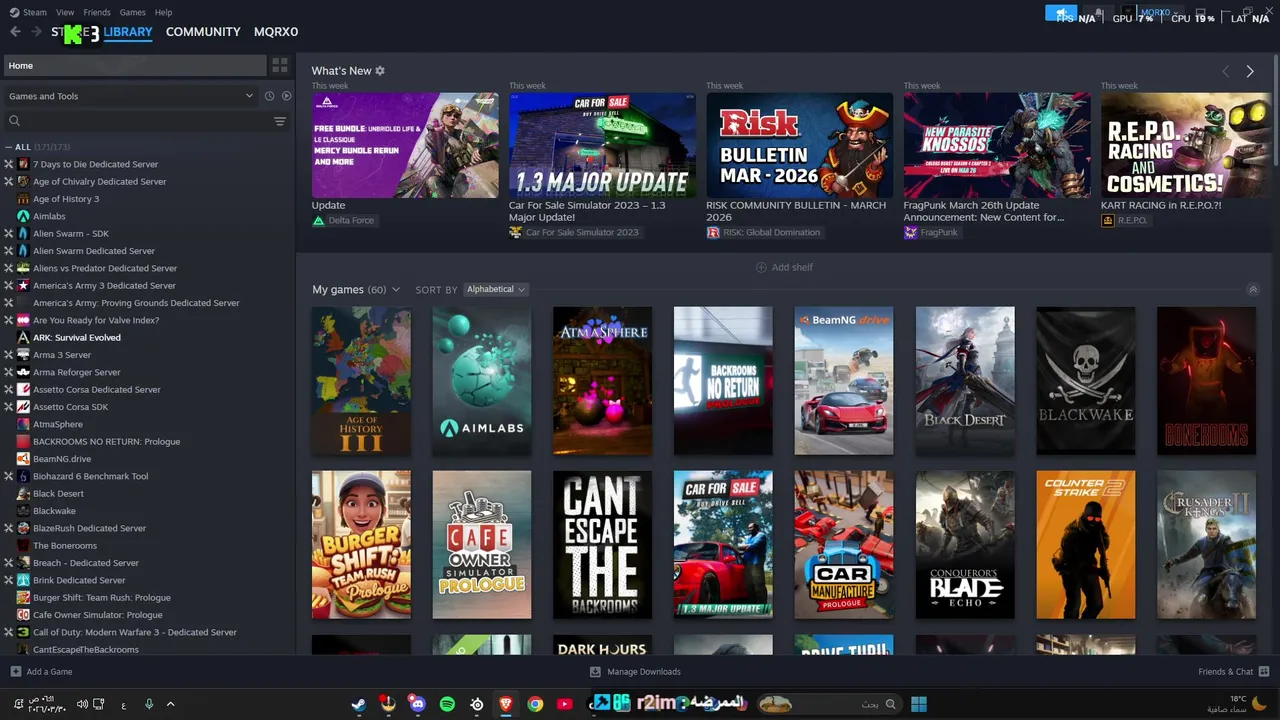
Task: Open the Windows Start menu
Action: click(x=919, y=704)
